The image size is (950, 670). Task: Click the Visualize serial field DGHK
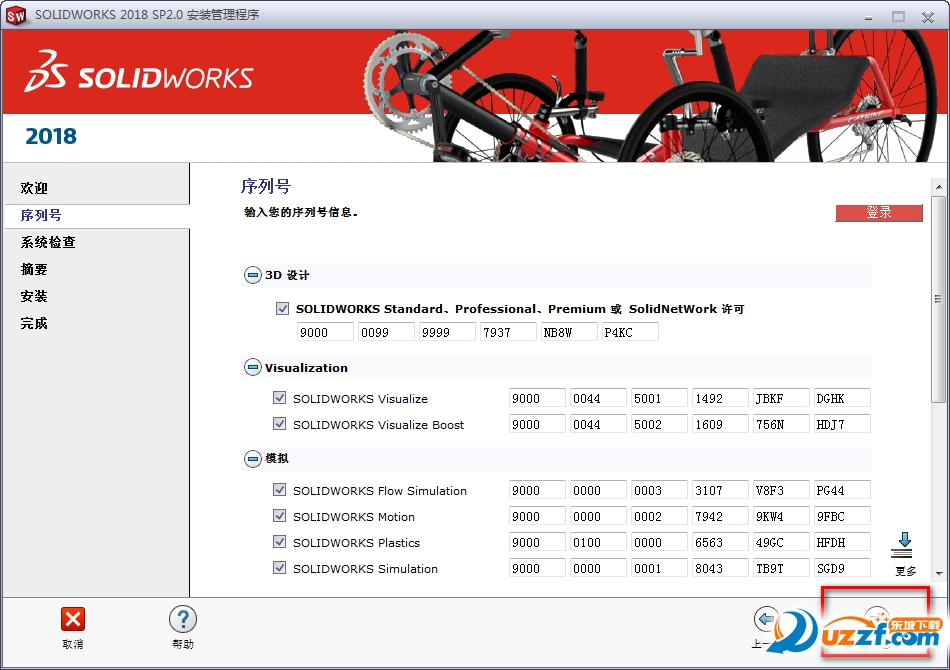tap(842, 398)
